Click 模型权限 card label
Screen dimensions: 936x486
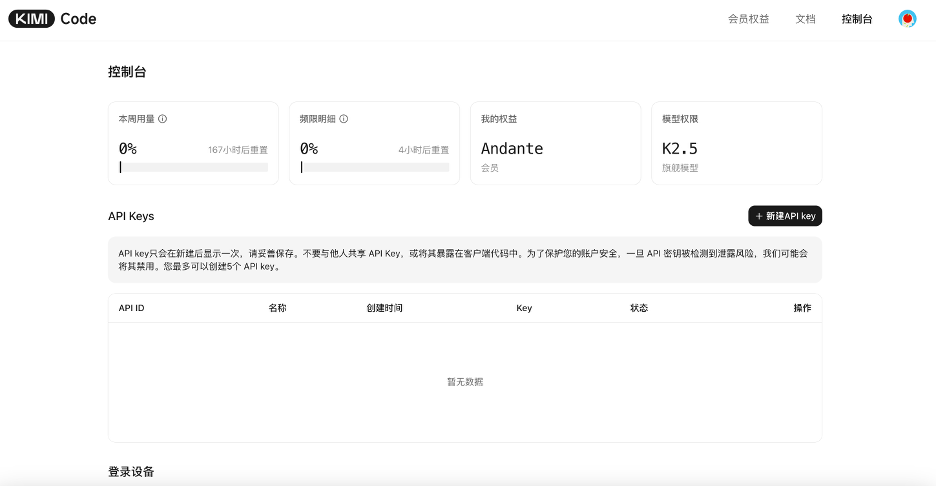[680, 119]
